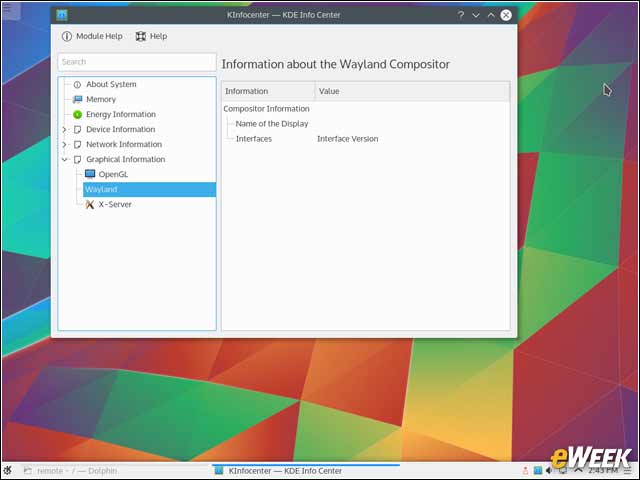Click the About System info icon

point(77,85)
